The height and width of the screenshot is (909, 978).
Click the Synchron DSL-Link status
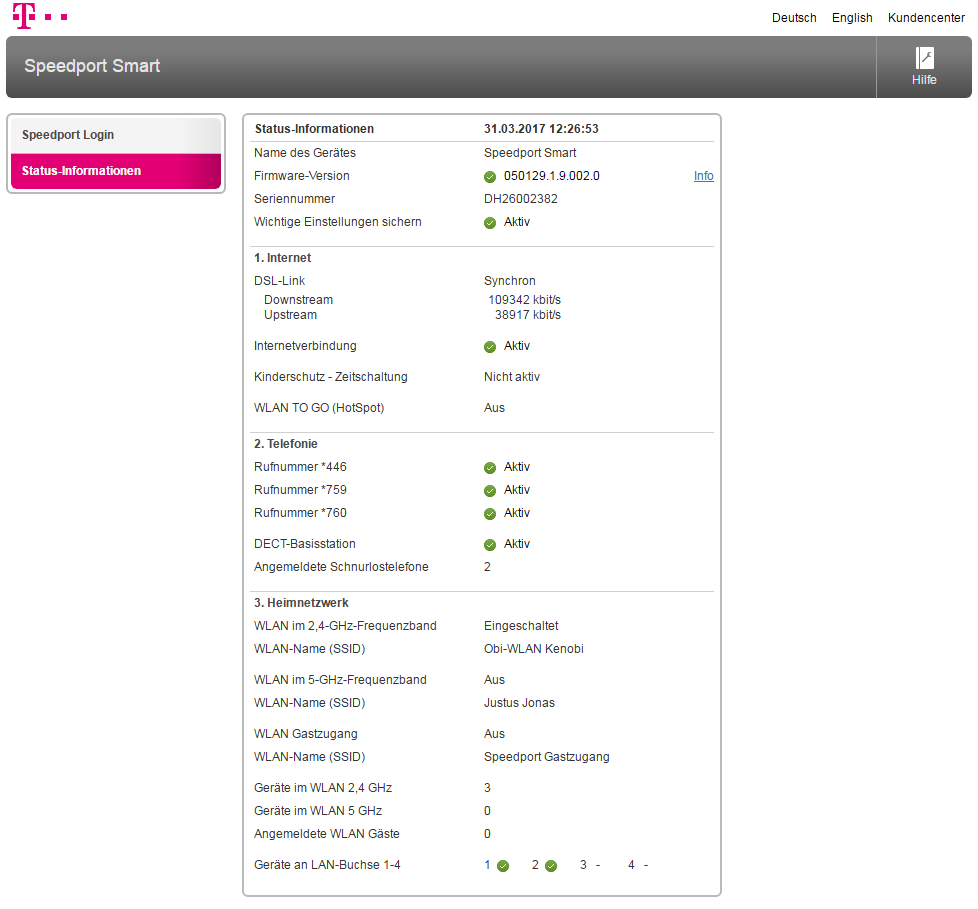point(510,281)
